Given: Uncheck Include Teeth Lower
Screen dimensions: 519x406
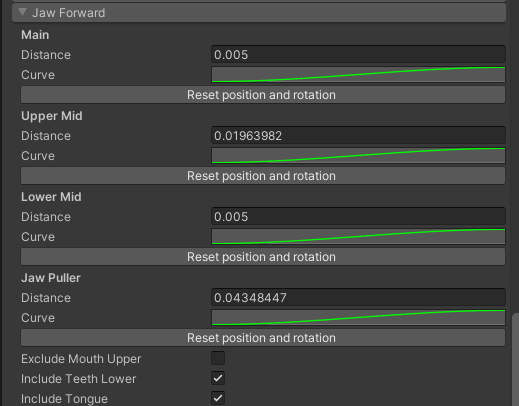Looking at the screenshot, I should click(218, 378).
